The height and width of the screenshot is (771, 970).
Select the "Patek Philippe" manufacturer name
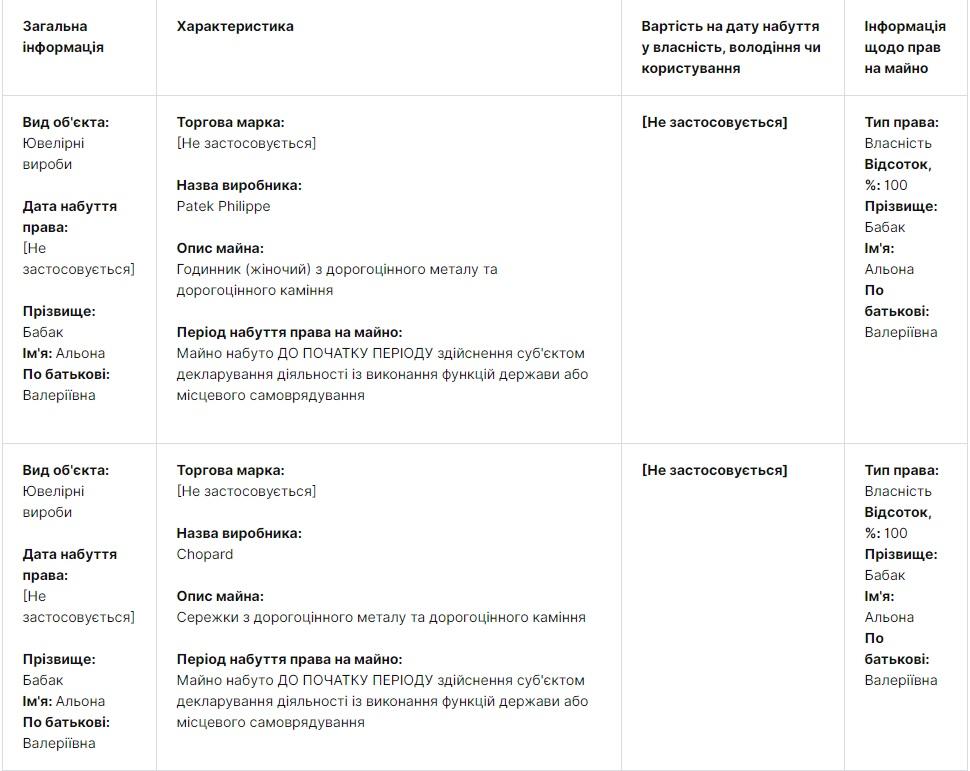tap(223, 206)
